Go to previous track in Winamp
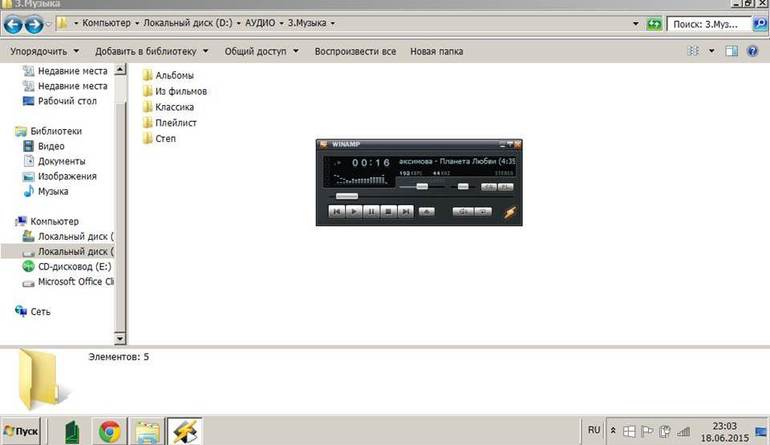Viewport: 770px width, 445px height. [336, 212]
